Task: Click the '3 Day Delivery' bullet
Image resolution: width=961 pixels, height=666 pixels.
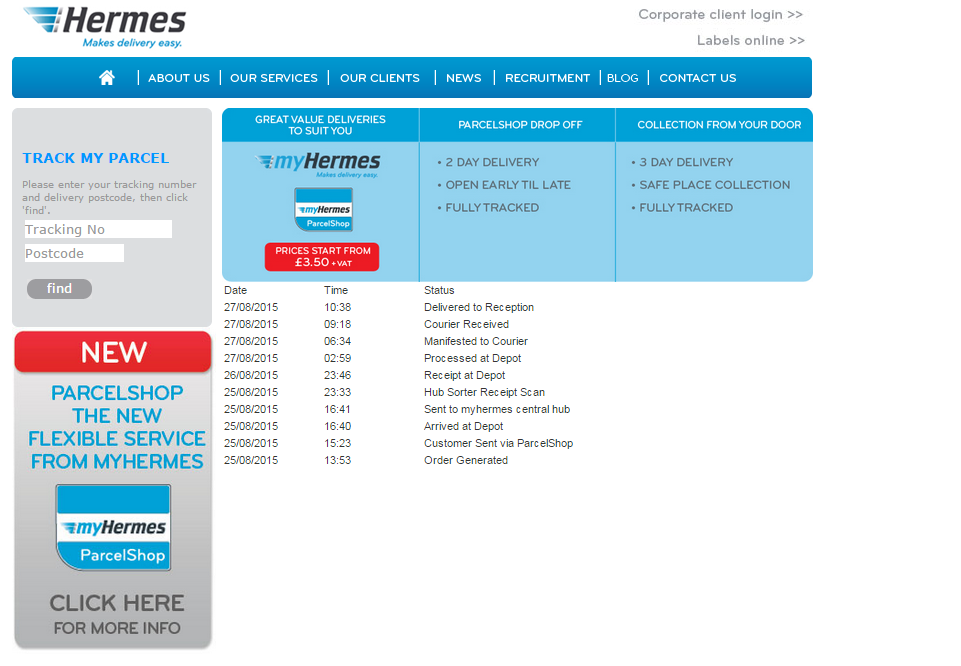Action: point(686,162)
